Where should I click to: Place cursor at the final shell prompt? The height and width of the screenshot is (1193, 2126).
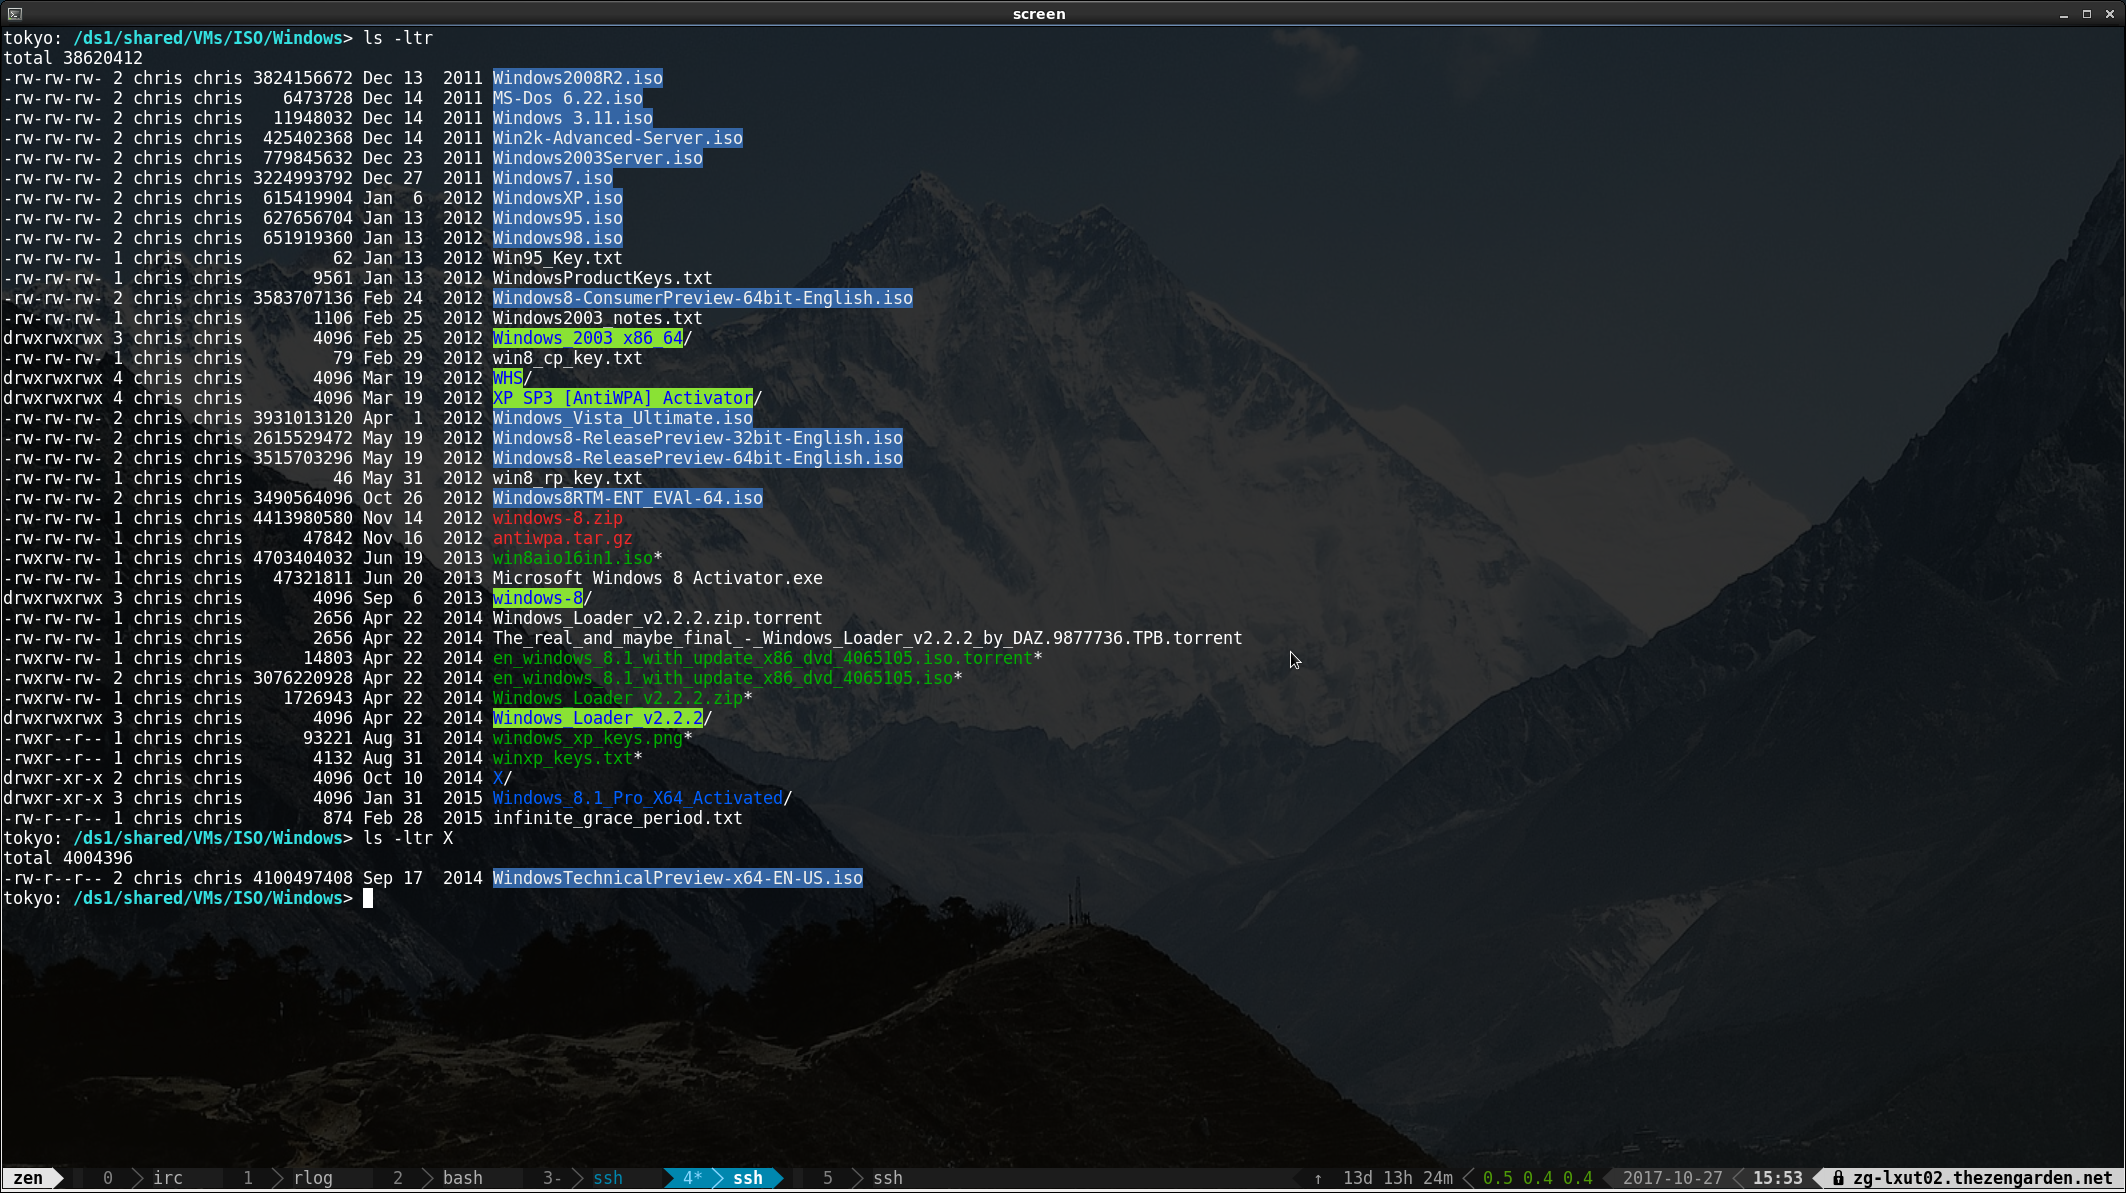pyautogui.click(x=368, y=898)
